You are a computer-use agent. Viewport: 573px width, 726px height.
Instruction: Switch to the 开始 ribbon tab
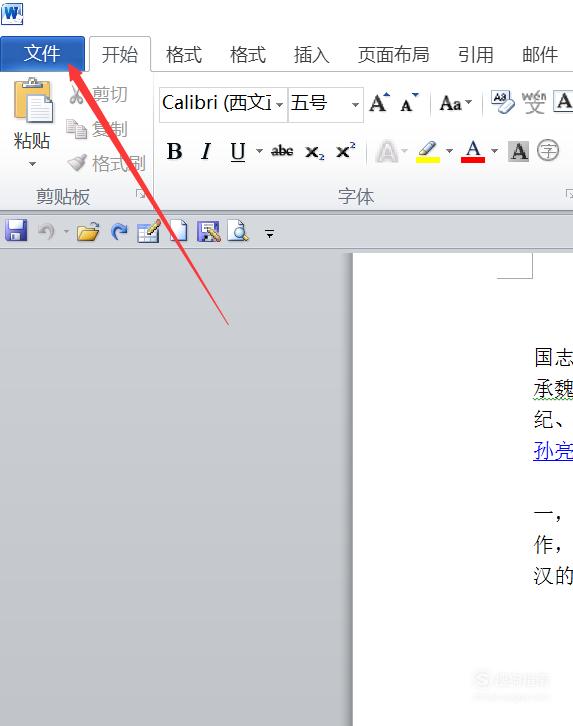[x=120, y=54]
